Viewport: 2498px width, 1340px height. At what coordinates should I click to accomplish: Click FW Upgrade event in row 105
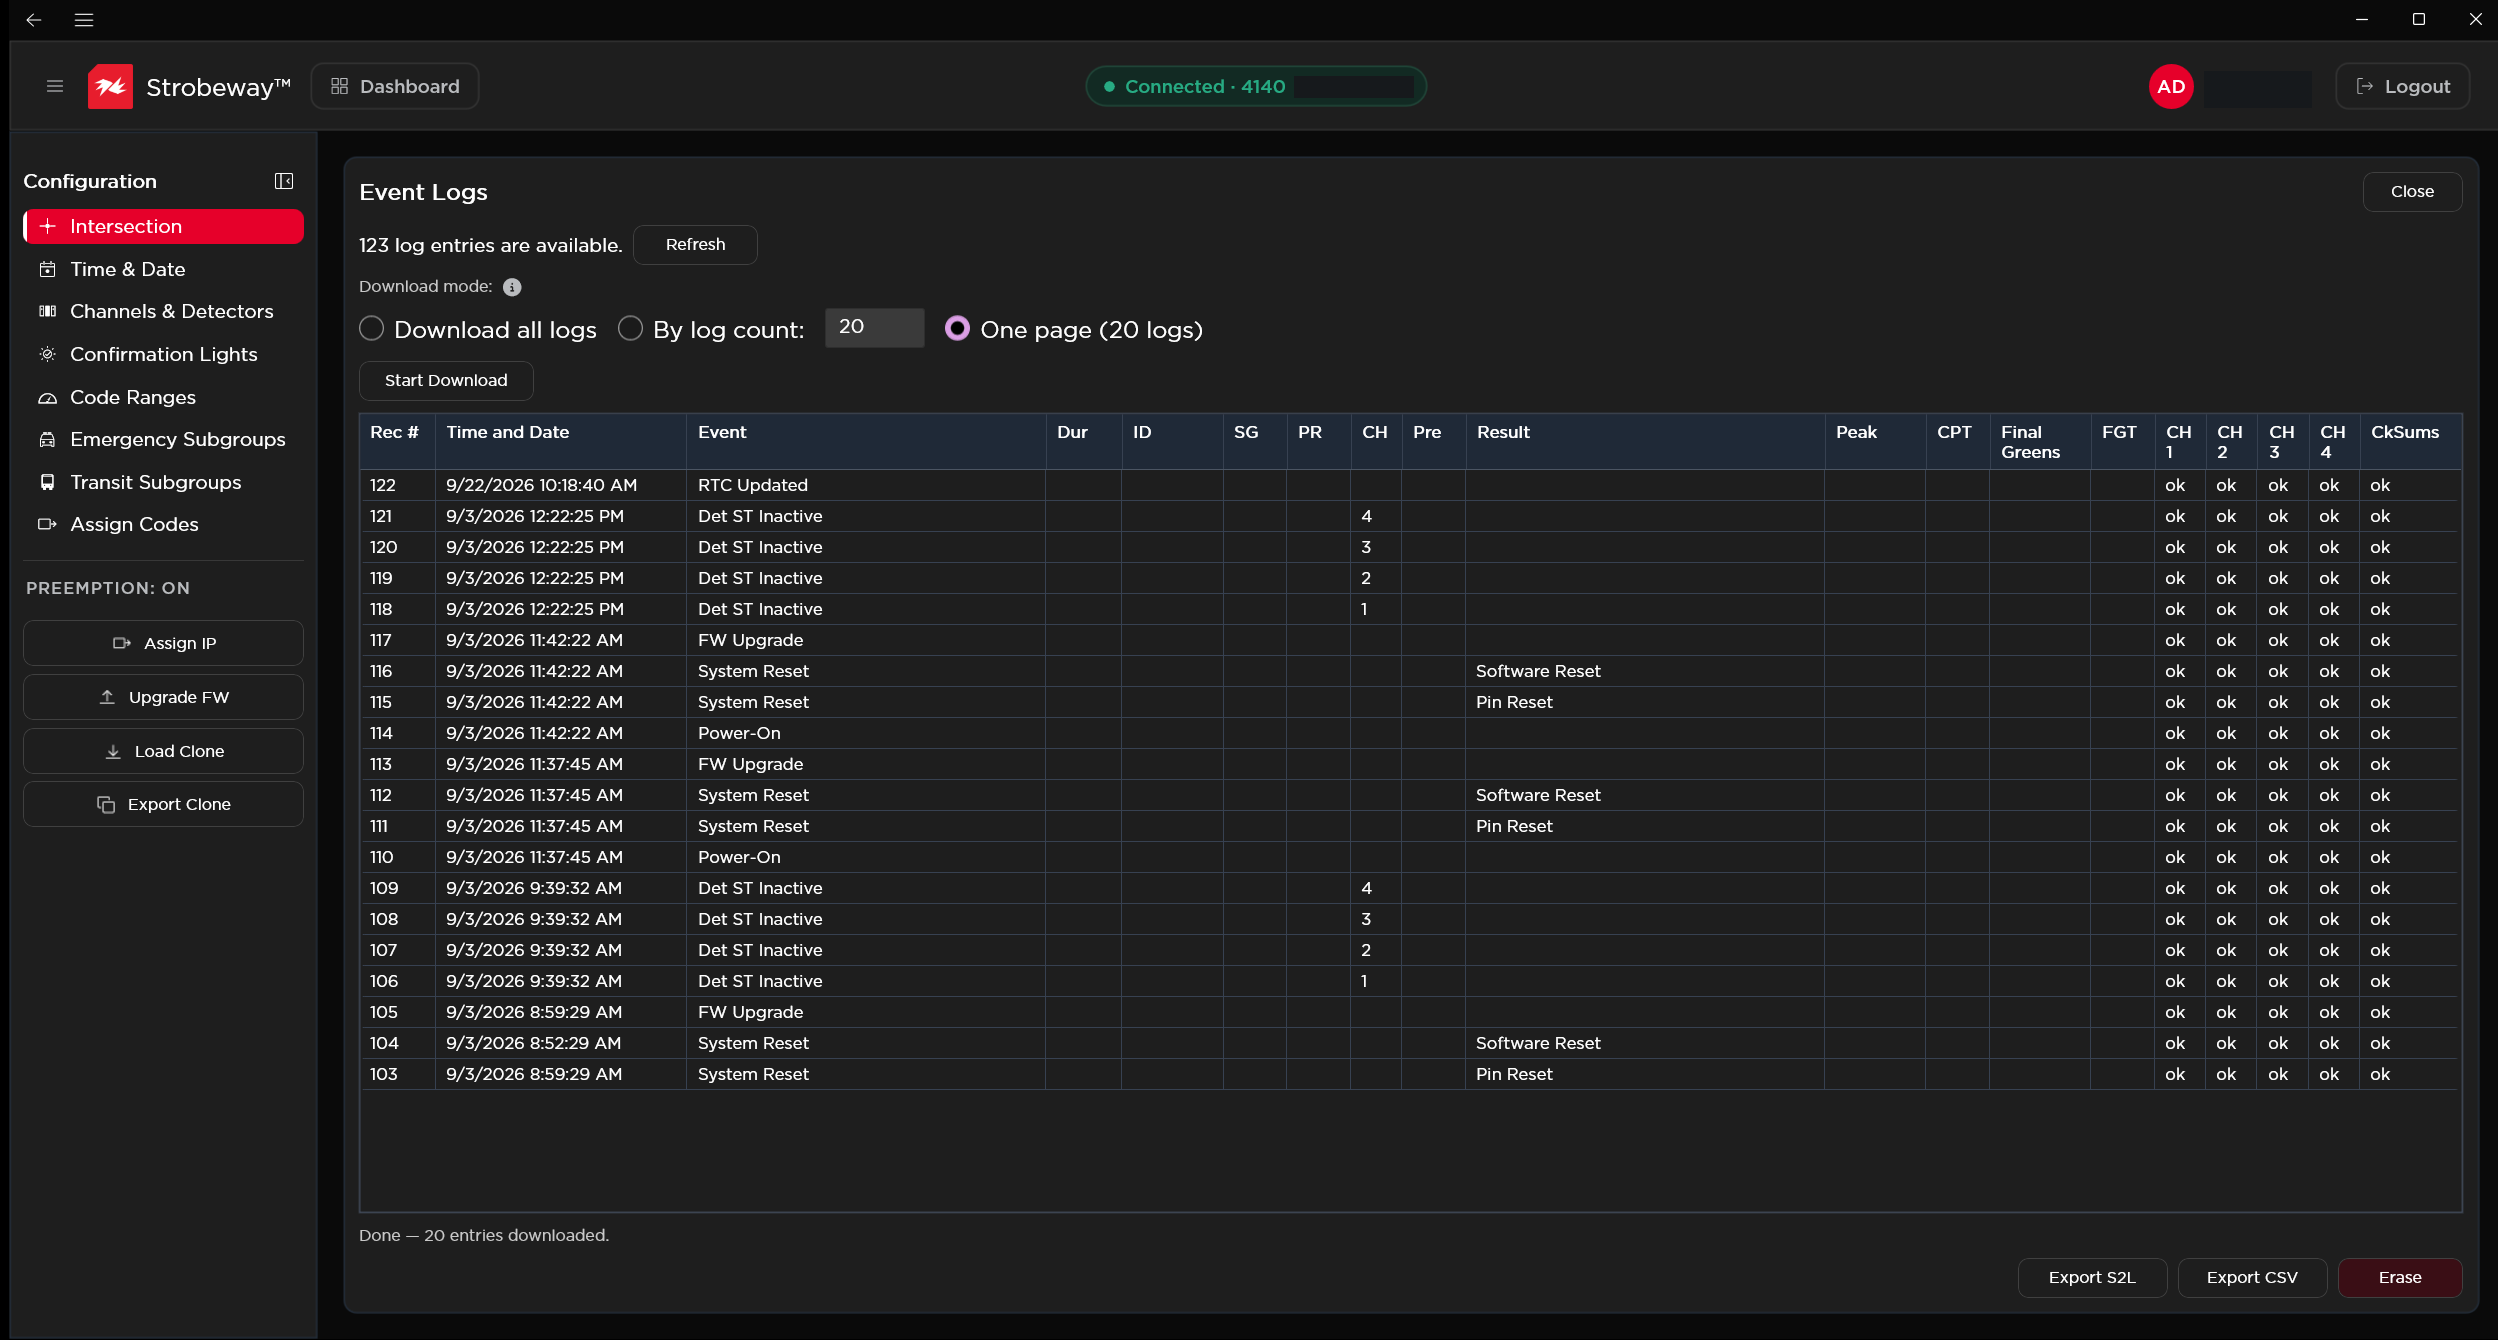[750, 1012]
